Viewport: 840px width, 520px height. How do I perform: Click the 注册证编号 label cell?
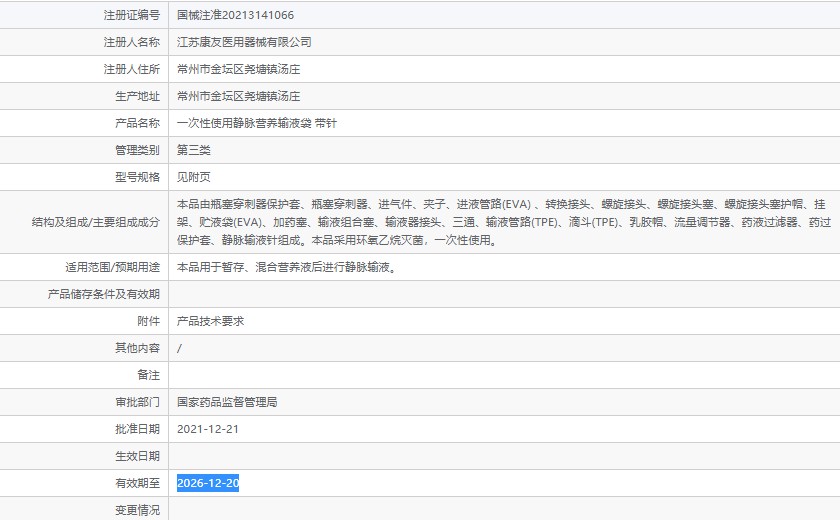point(131,15)
